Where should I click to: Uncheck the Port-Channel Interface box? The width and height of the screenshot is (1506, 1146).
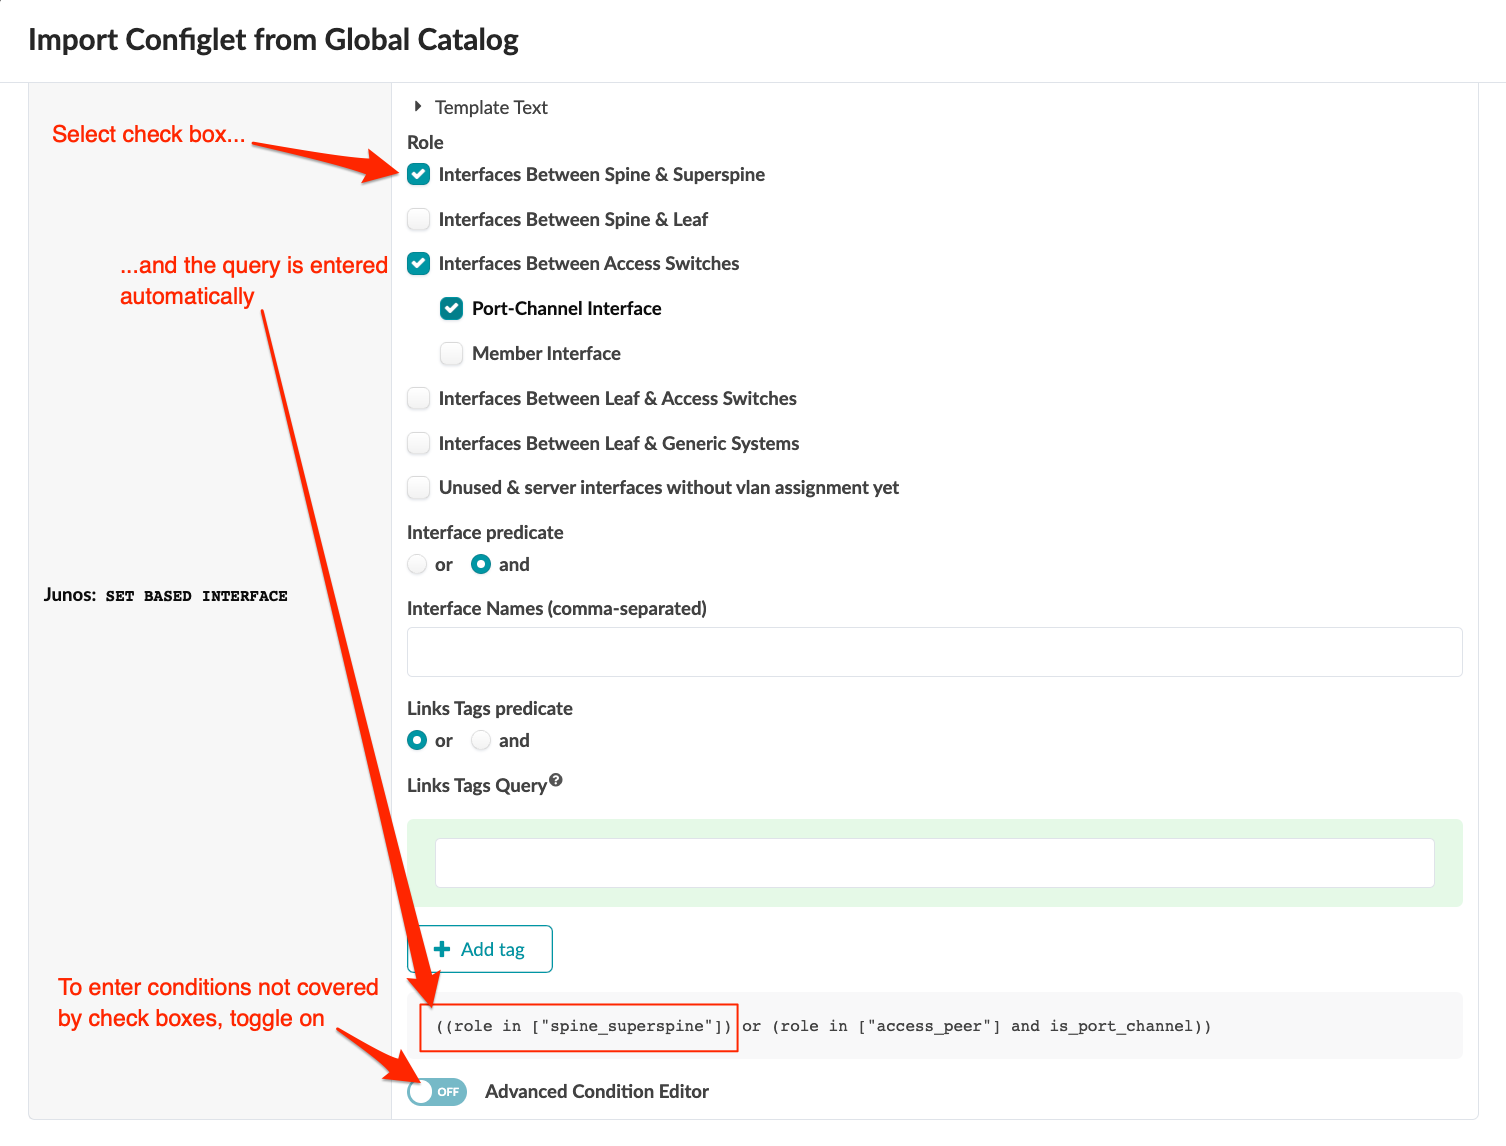(x=452, y=309)
